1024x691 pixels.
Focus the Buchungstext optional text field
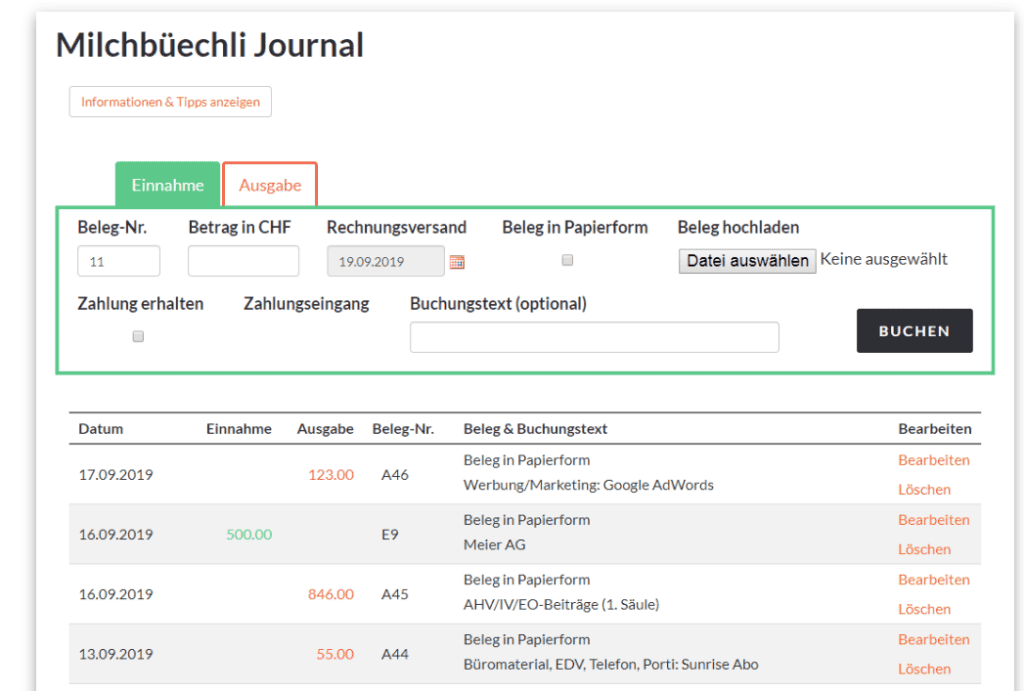[x=594, y=337]
